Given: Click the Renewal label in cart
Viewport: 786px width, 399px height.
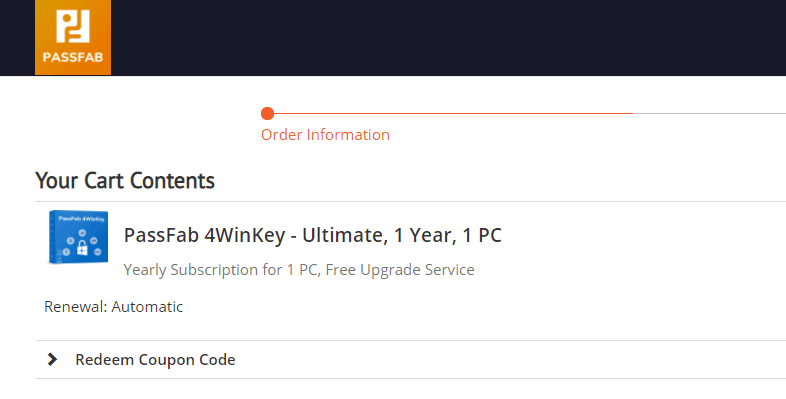Looking at the screenshot, I should click(x=76, y=307).
